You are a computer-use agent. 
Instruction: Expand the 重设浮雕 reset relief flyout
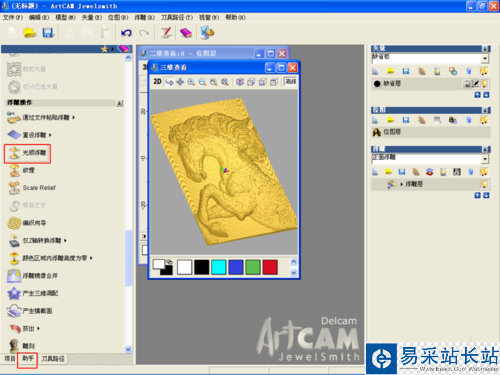click(50, 135)
